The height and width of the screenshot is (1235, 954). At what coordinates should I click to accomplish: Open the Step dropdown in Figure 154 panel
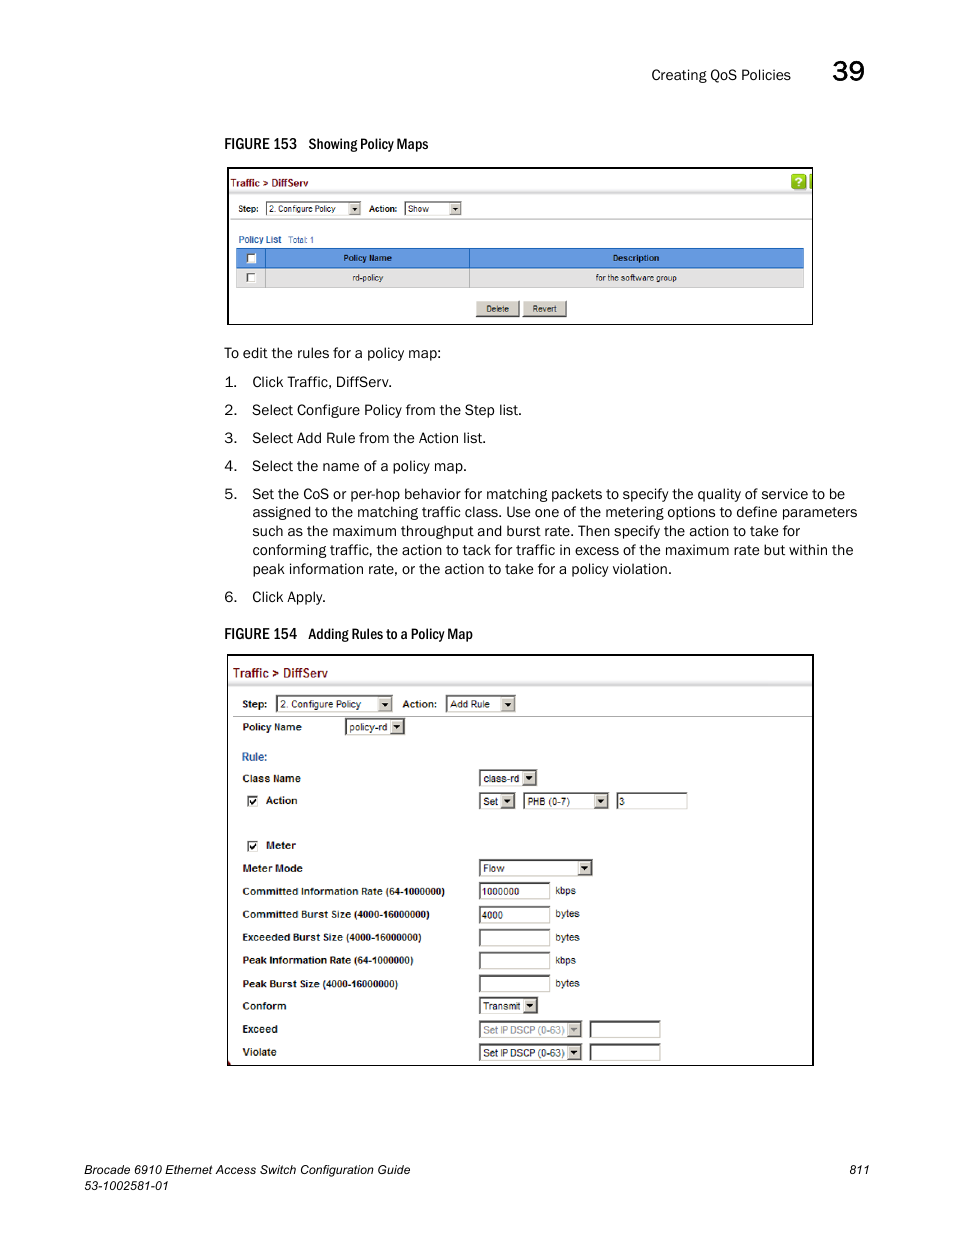click(334, 704)
